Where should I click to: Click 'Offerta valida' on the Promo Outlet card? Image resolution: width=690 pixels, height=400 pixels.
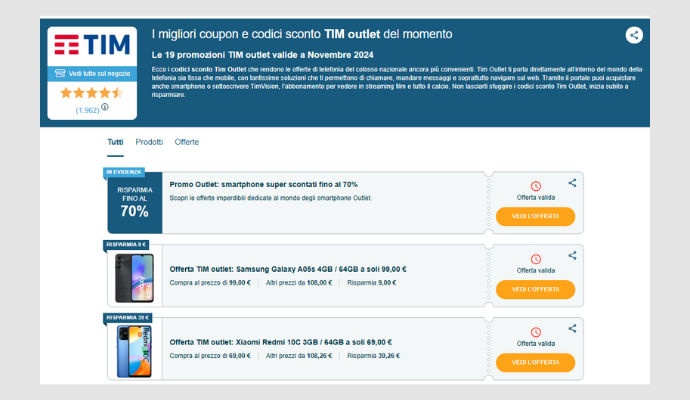click(536, 198)
